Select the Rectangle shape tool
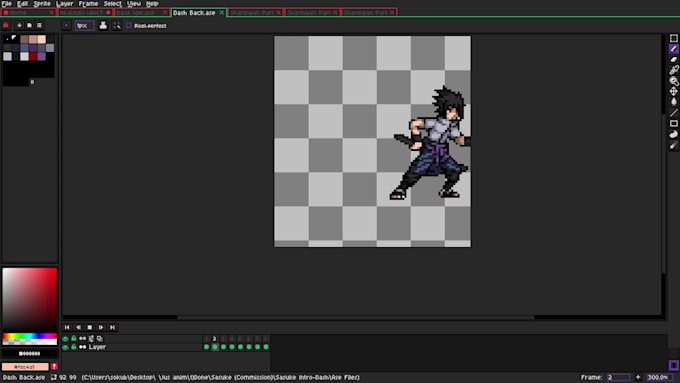The image size is (680, 383). click(x=673, y=124)
